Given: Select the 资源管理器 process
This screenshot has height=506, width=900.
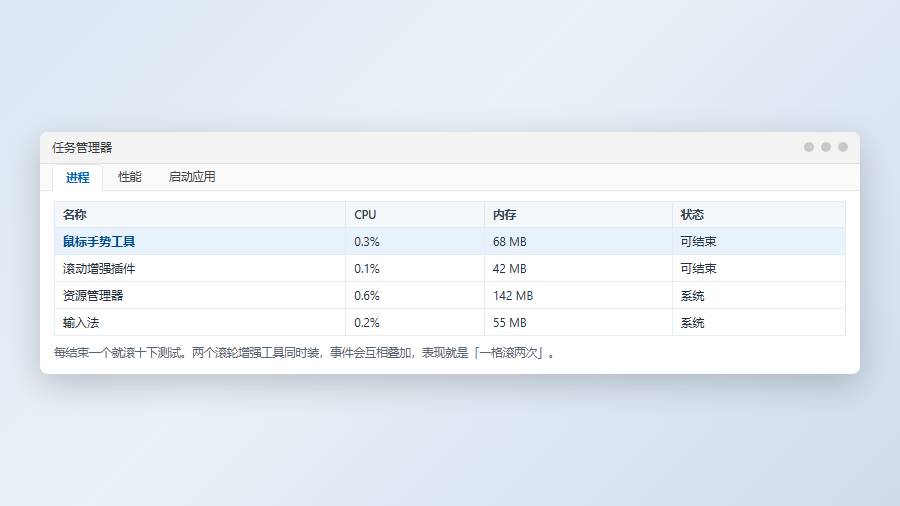Looking at the screenshot, I should pyautogui.click(x=450, y=295).
